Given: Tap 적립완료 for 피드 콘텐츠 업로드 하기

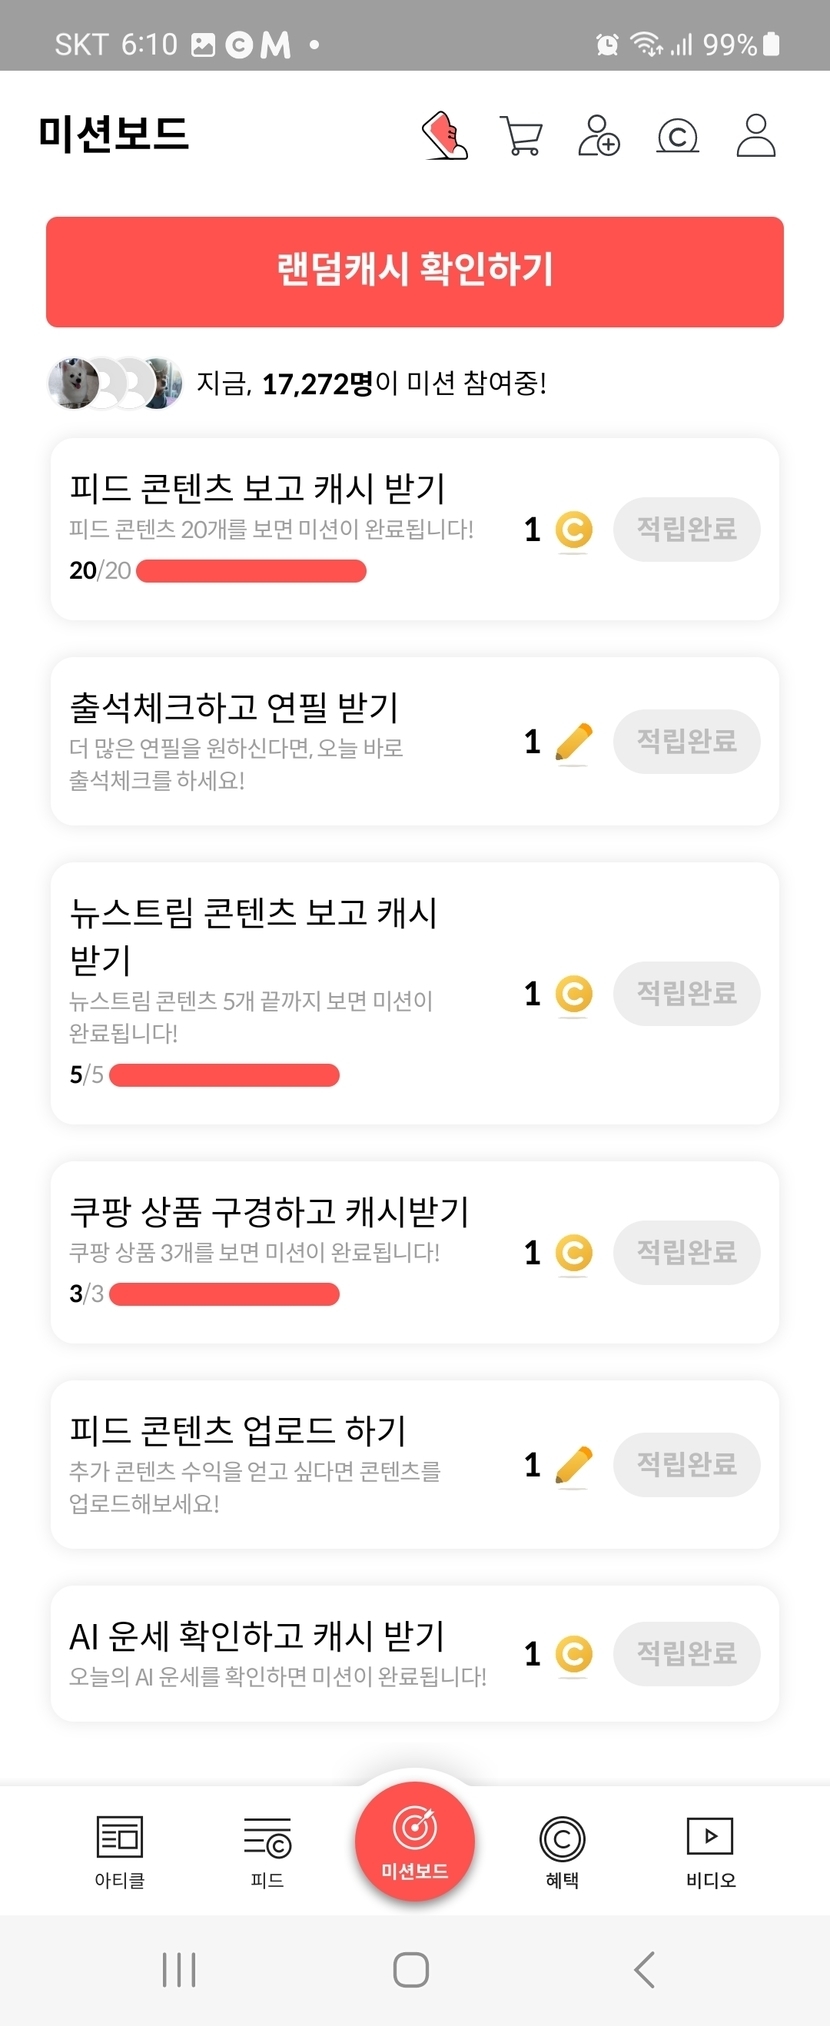Looking at the screenshot, I should click(x=687, y=1465).
